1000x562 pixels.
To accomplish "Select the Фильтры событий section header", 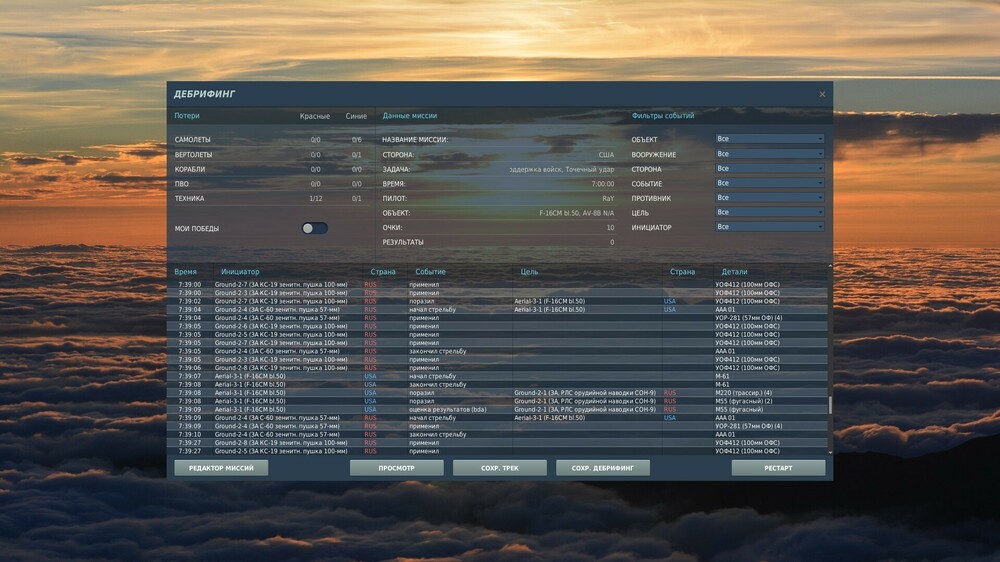I will [663, 116].
